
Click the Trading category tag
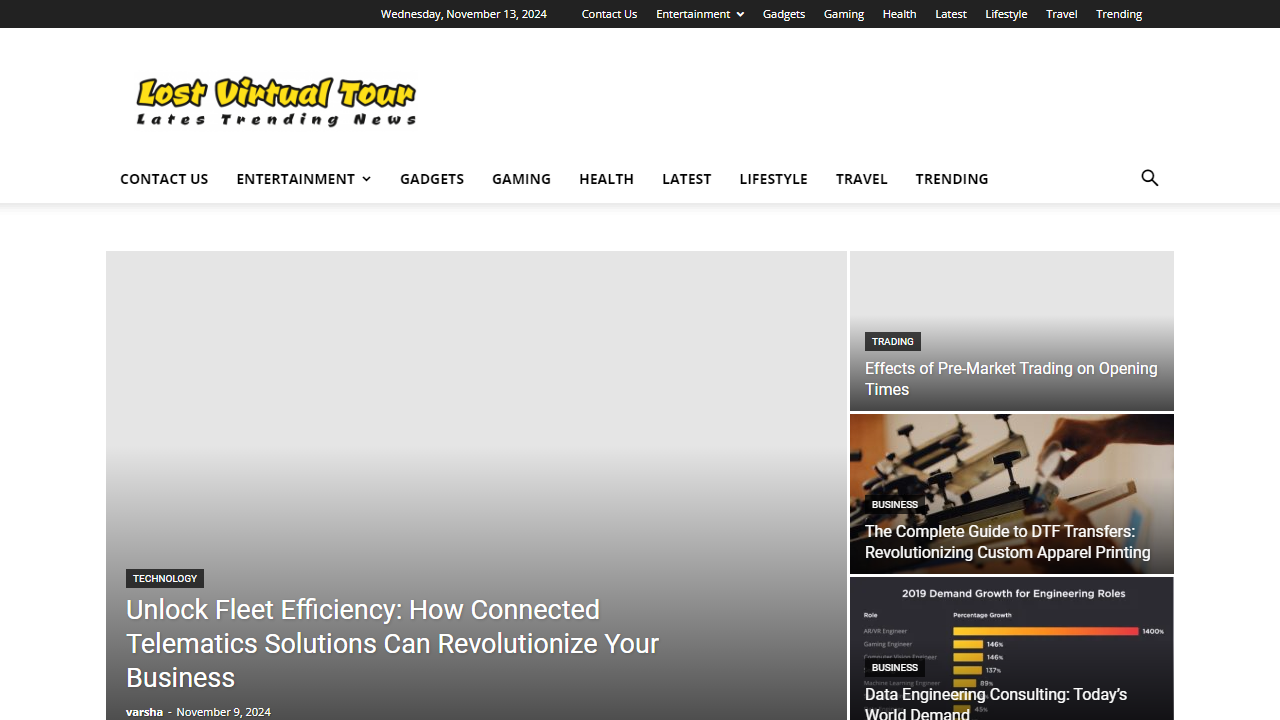pyautogui.click(x=892, y=342)
